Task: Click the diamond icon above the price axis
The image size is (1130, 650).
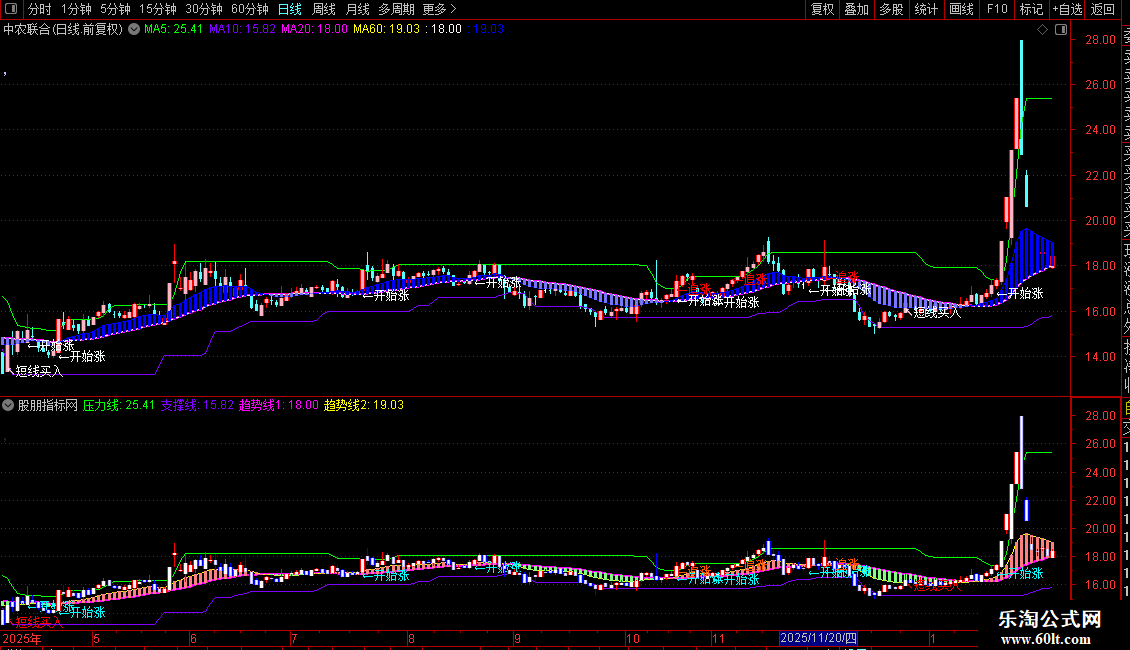Action: pos(1042,30)
